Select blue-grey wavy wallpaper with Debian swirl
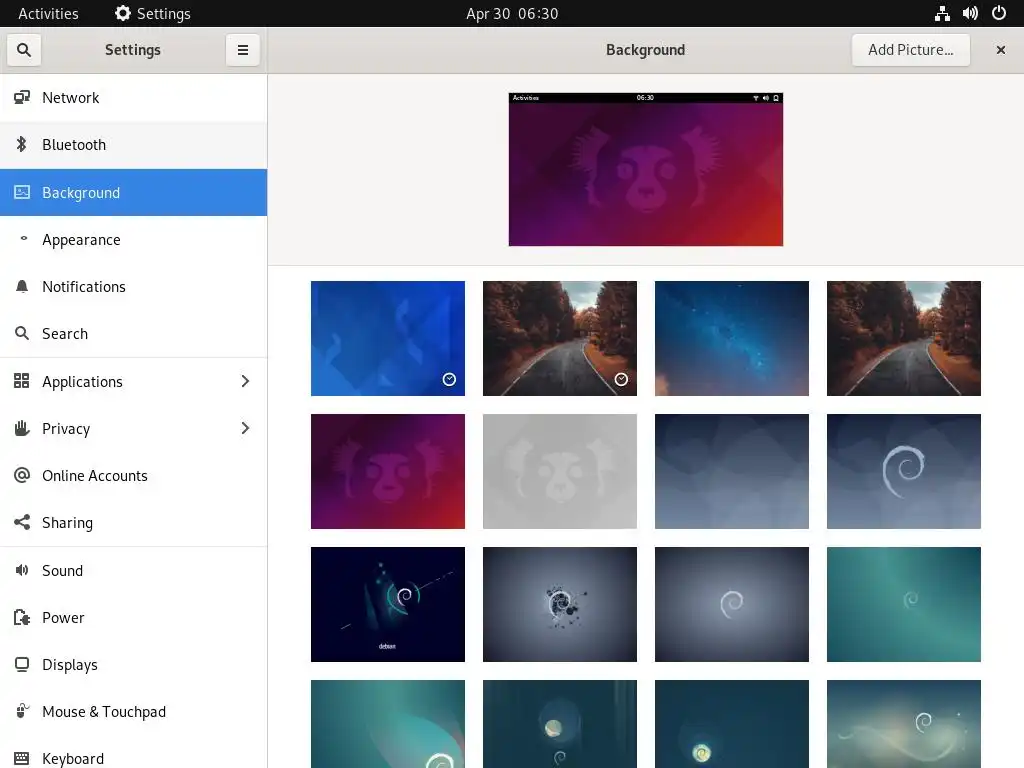 click(x=904, y=472)
